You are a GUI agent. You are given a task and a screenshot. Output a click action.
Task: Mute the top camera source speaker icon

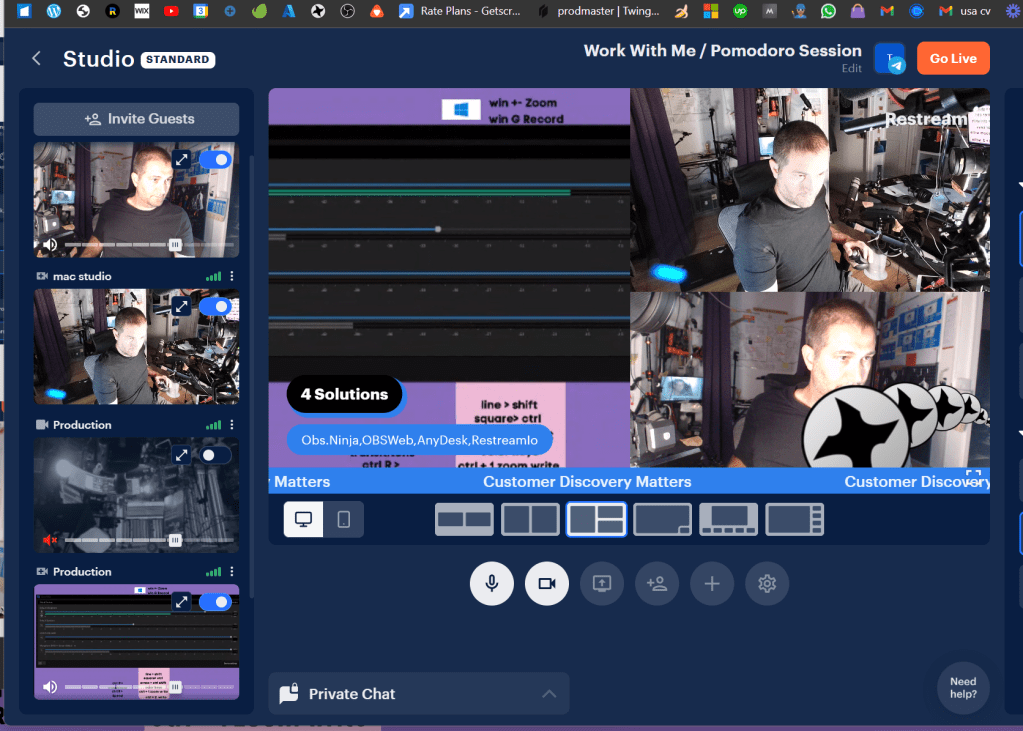50,245
